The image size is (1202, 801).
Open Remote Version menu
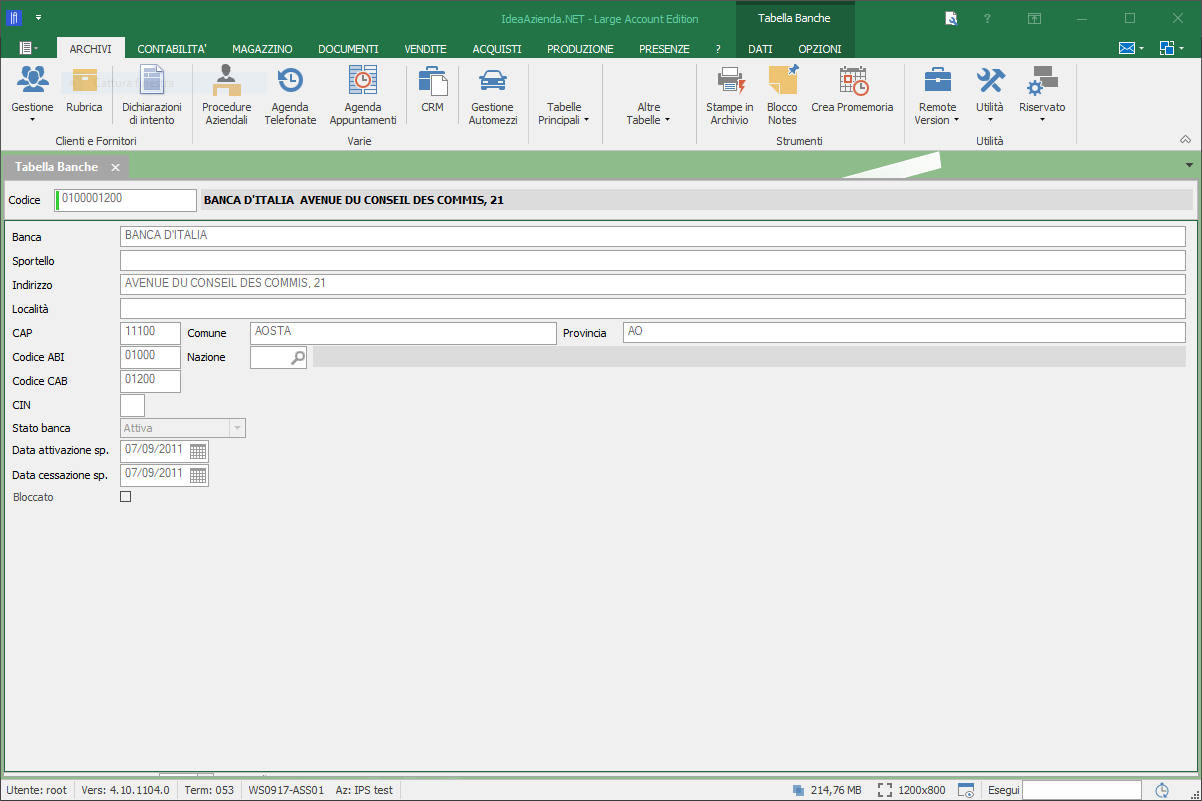937,95
